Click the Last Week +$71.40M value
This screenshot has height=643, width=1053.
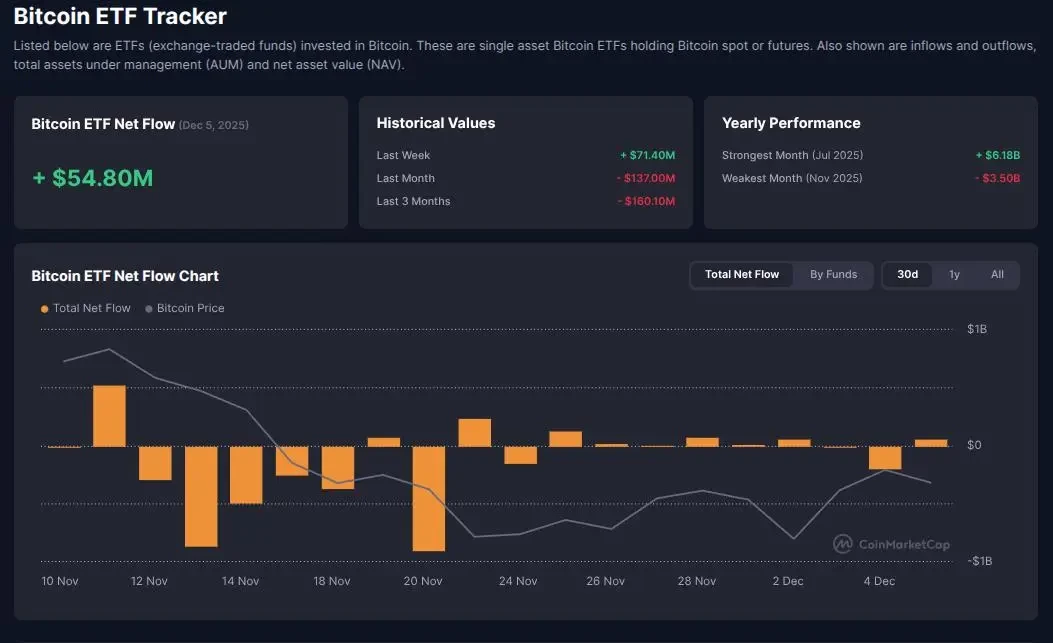[x=648, y=155]
